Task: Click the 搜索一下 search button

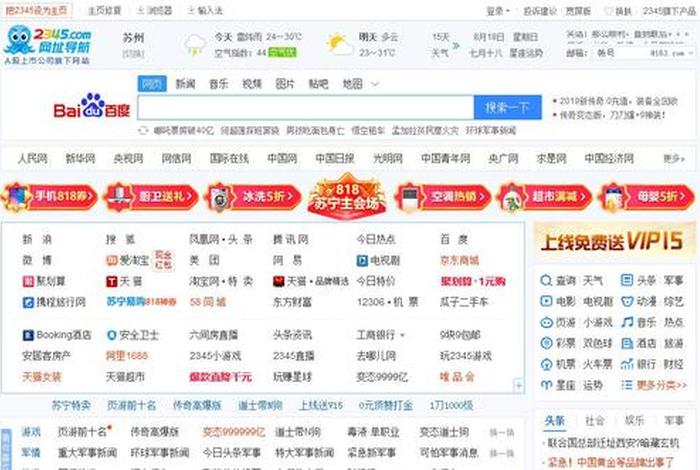Action: (508, 107)
